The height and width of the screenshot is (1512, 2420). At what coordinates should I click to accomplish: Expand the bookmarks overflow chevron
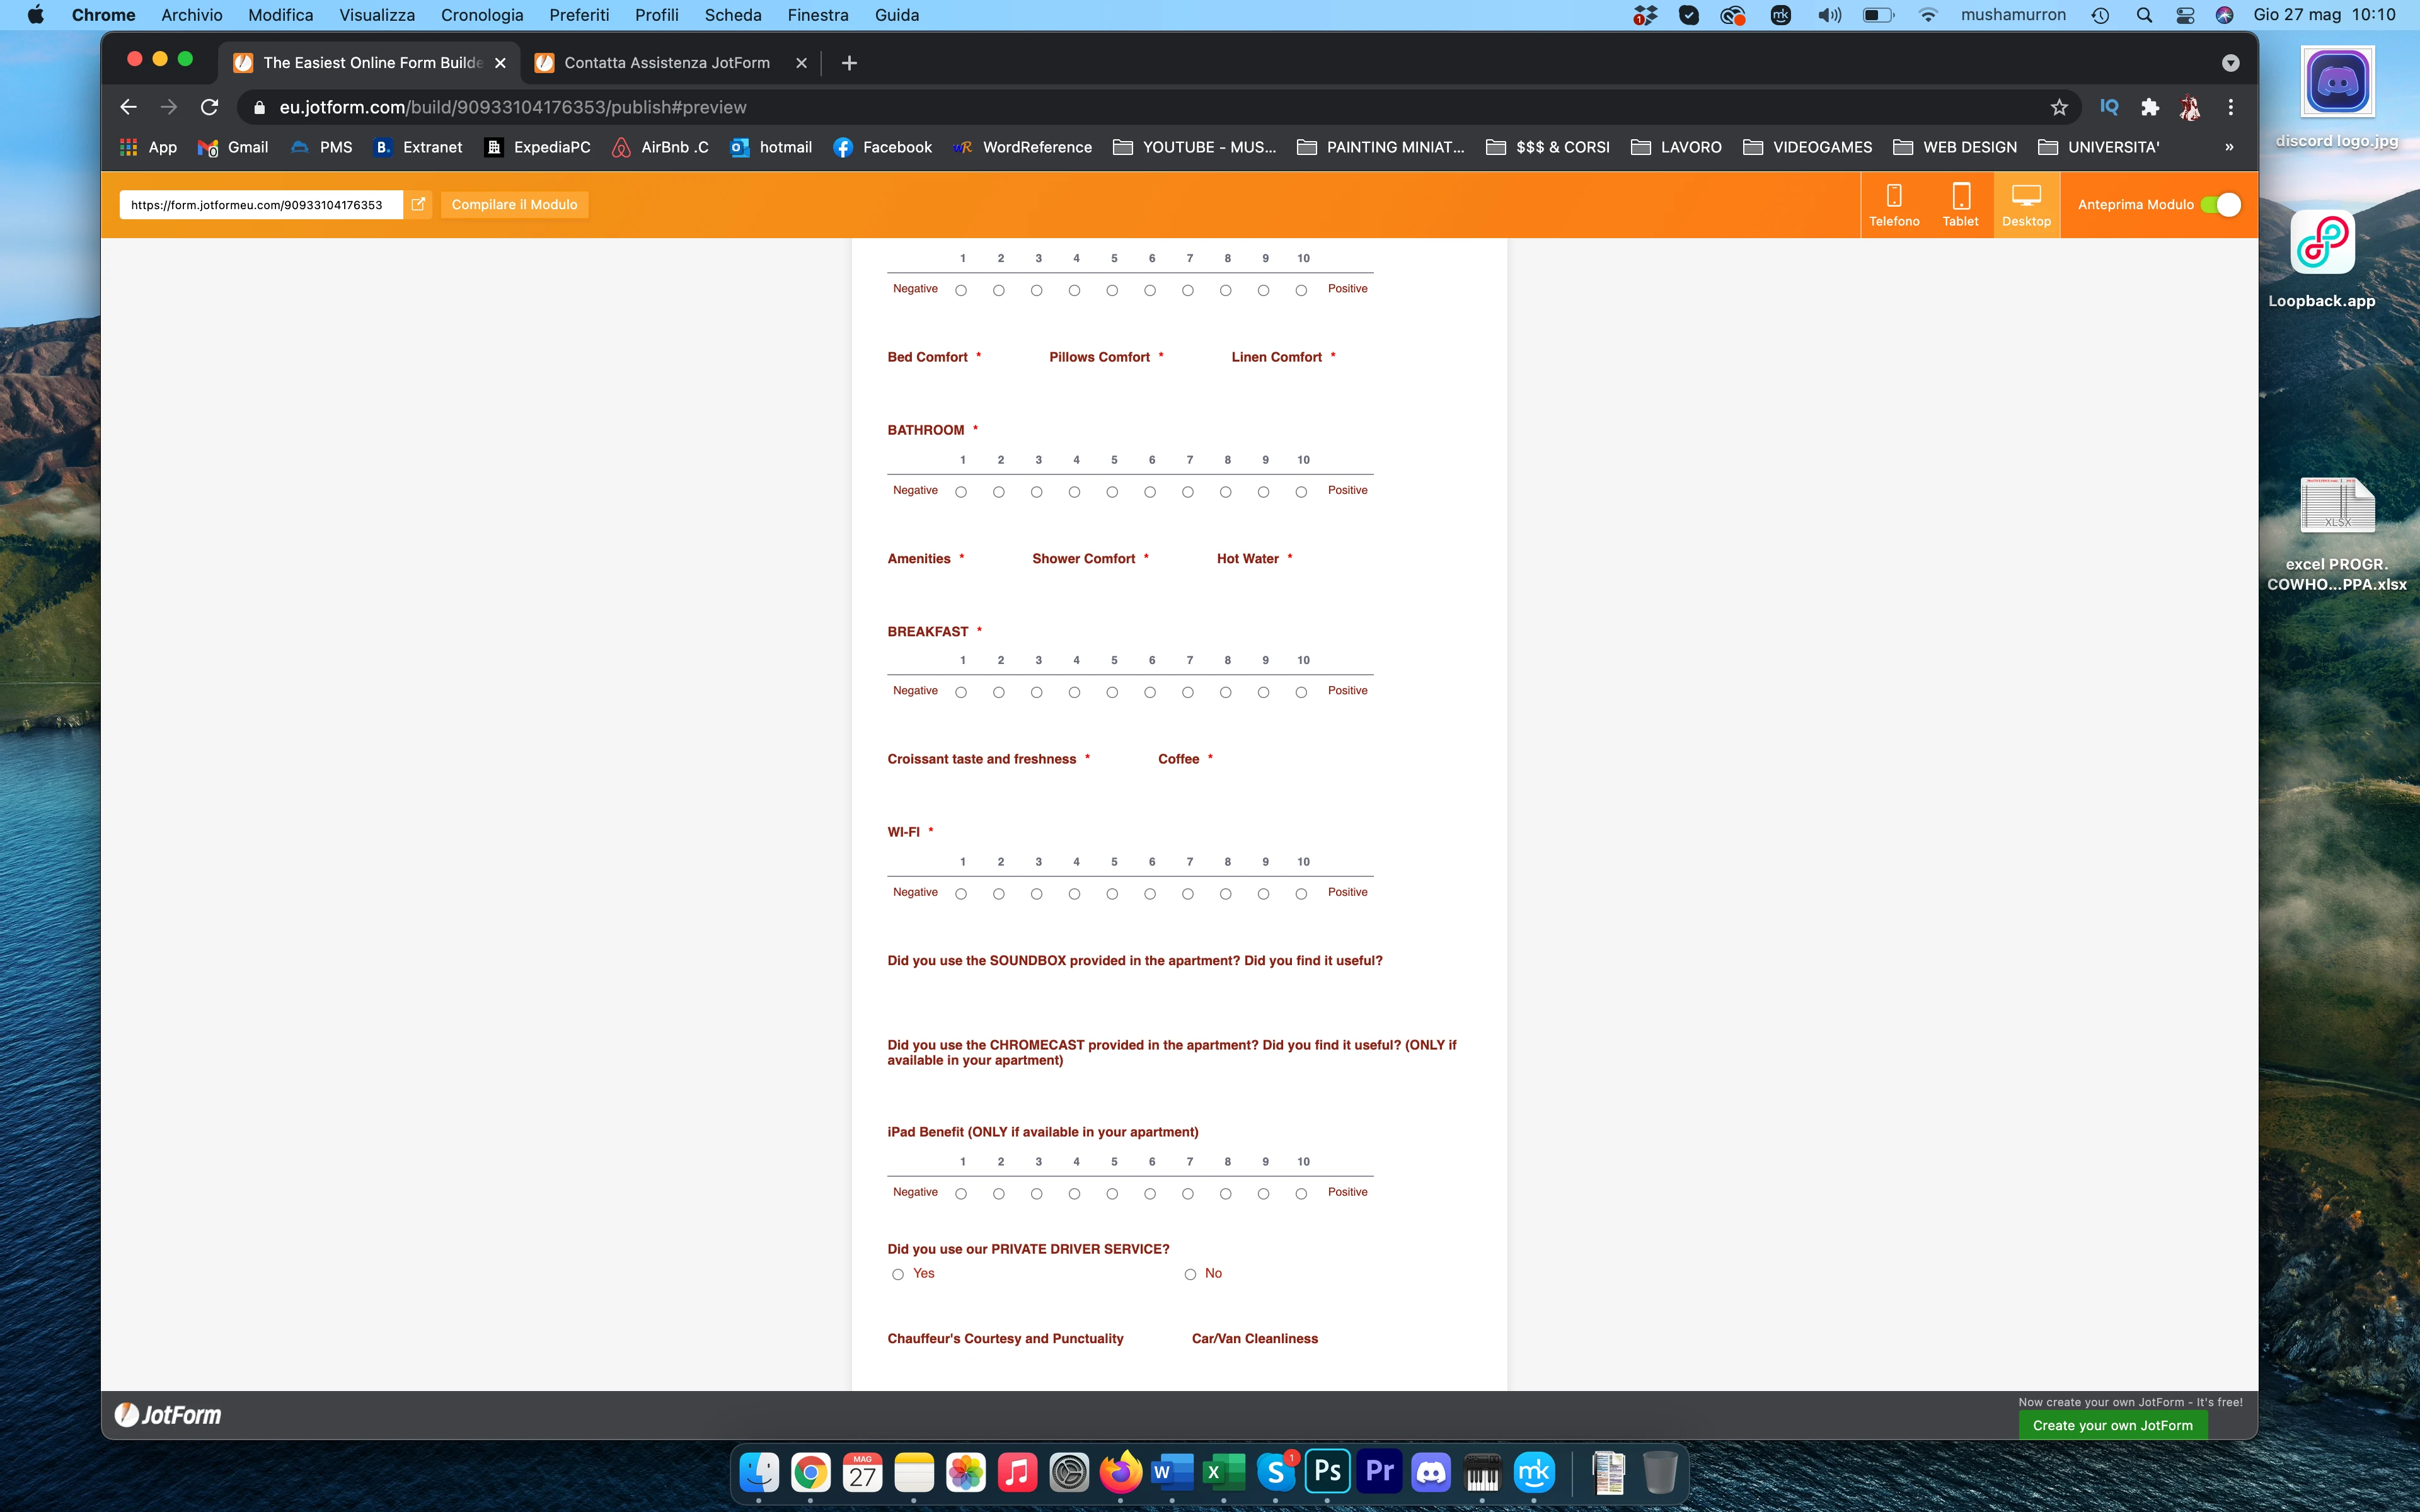[2228, 147]
